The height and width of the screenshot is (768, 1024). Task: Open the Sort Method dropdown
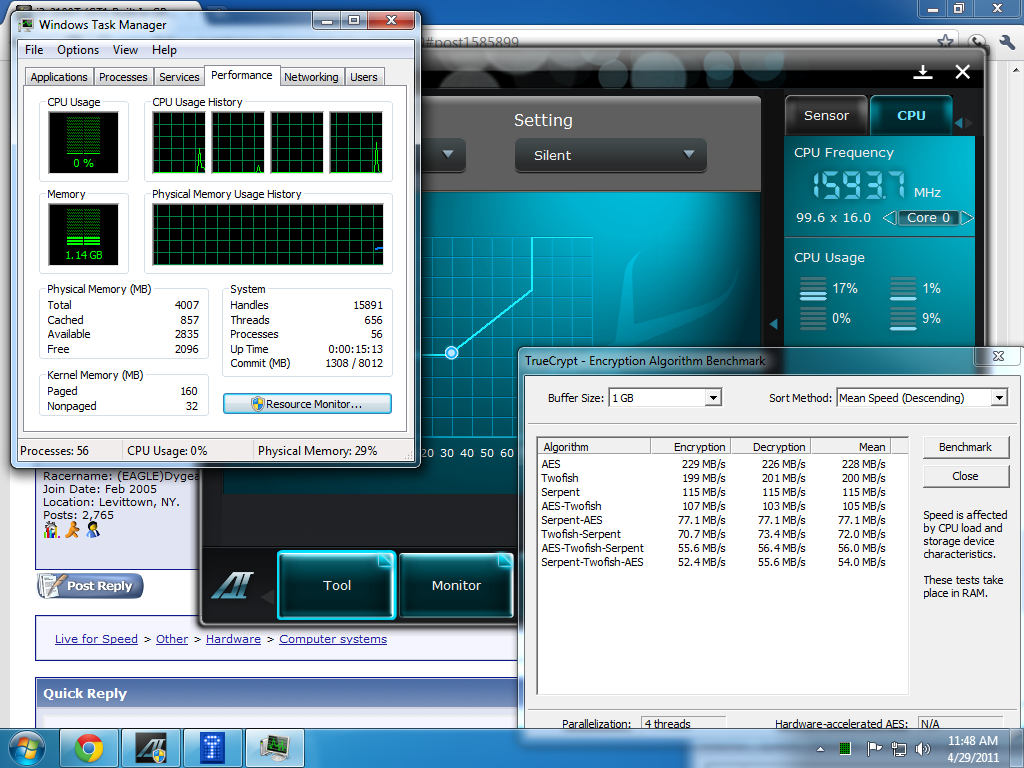922,398
